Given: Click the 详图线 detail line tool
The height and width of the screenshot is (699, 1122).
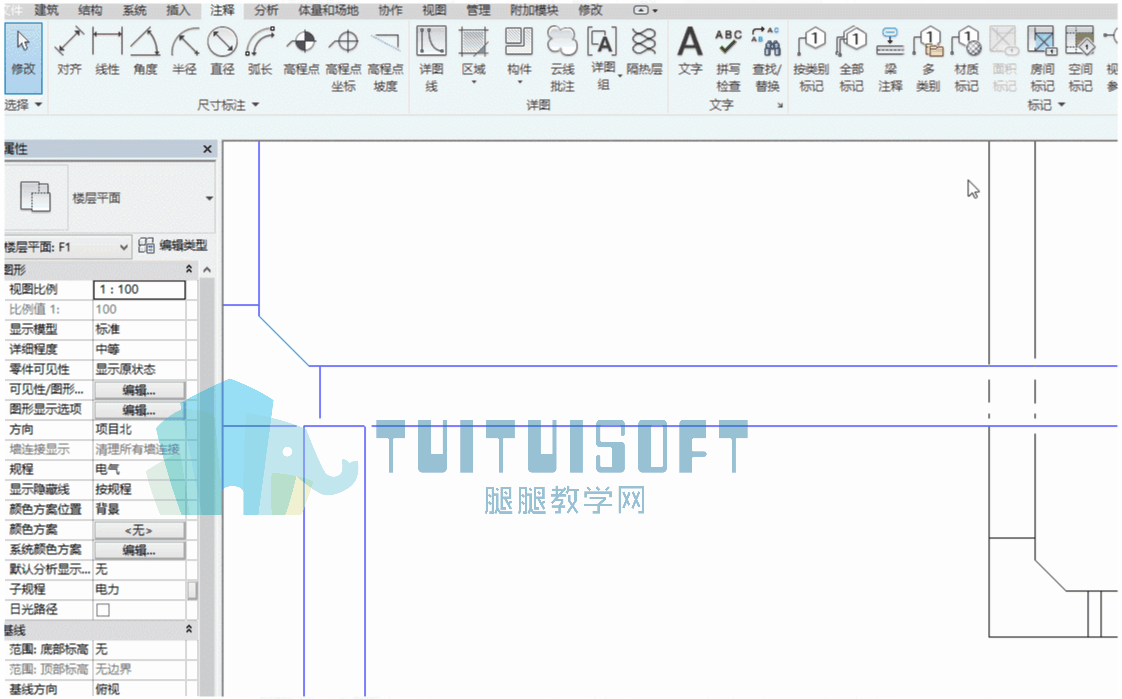Looking at the screenshot, I should pos(431,59).
